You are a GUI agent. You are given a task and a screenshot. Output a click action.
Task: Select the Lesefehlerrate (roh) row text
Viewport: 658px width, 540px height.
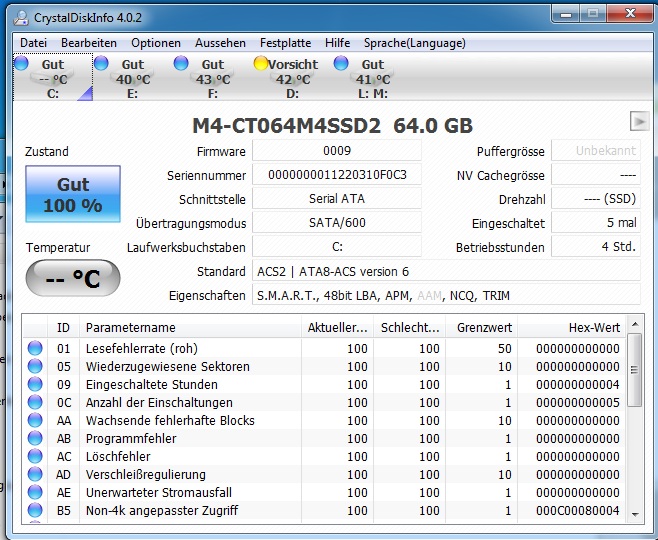click(x=141, y=349)
